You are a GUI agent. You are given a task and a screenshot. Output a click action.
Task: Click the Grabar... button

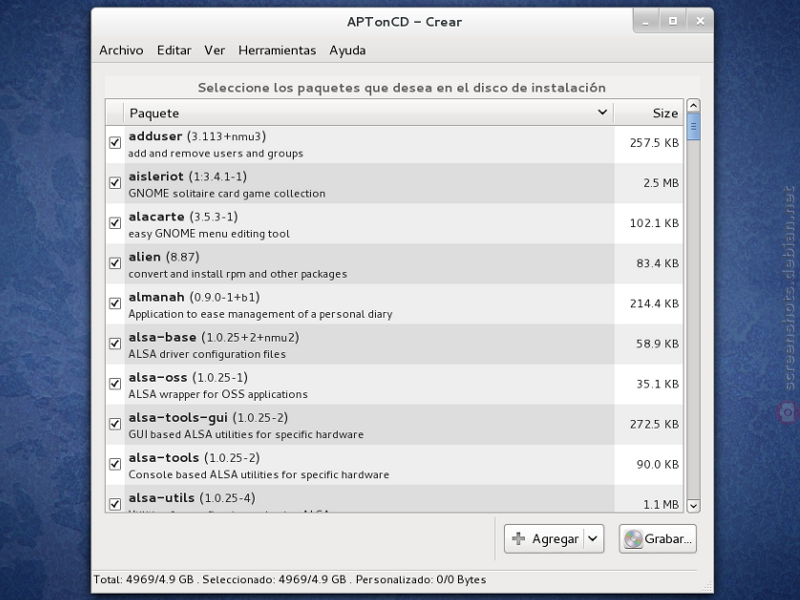[658, 539]
